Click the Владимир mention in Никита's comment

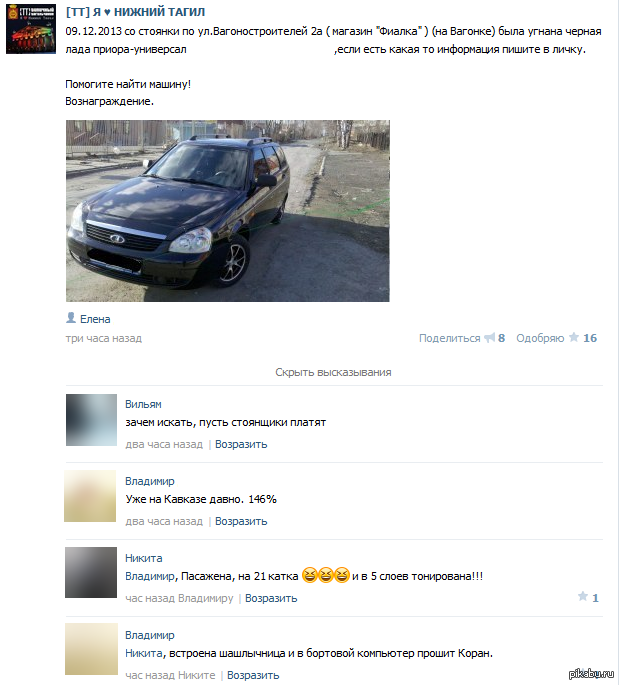tap(150, 576)
